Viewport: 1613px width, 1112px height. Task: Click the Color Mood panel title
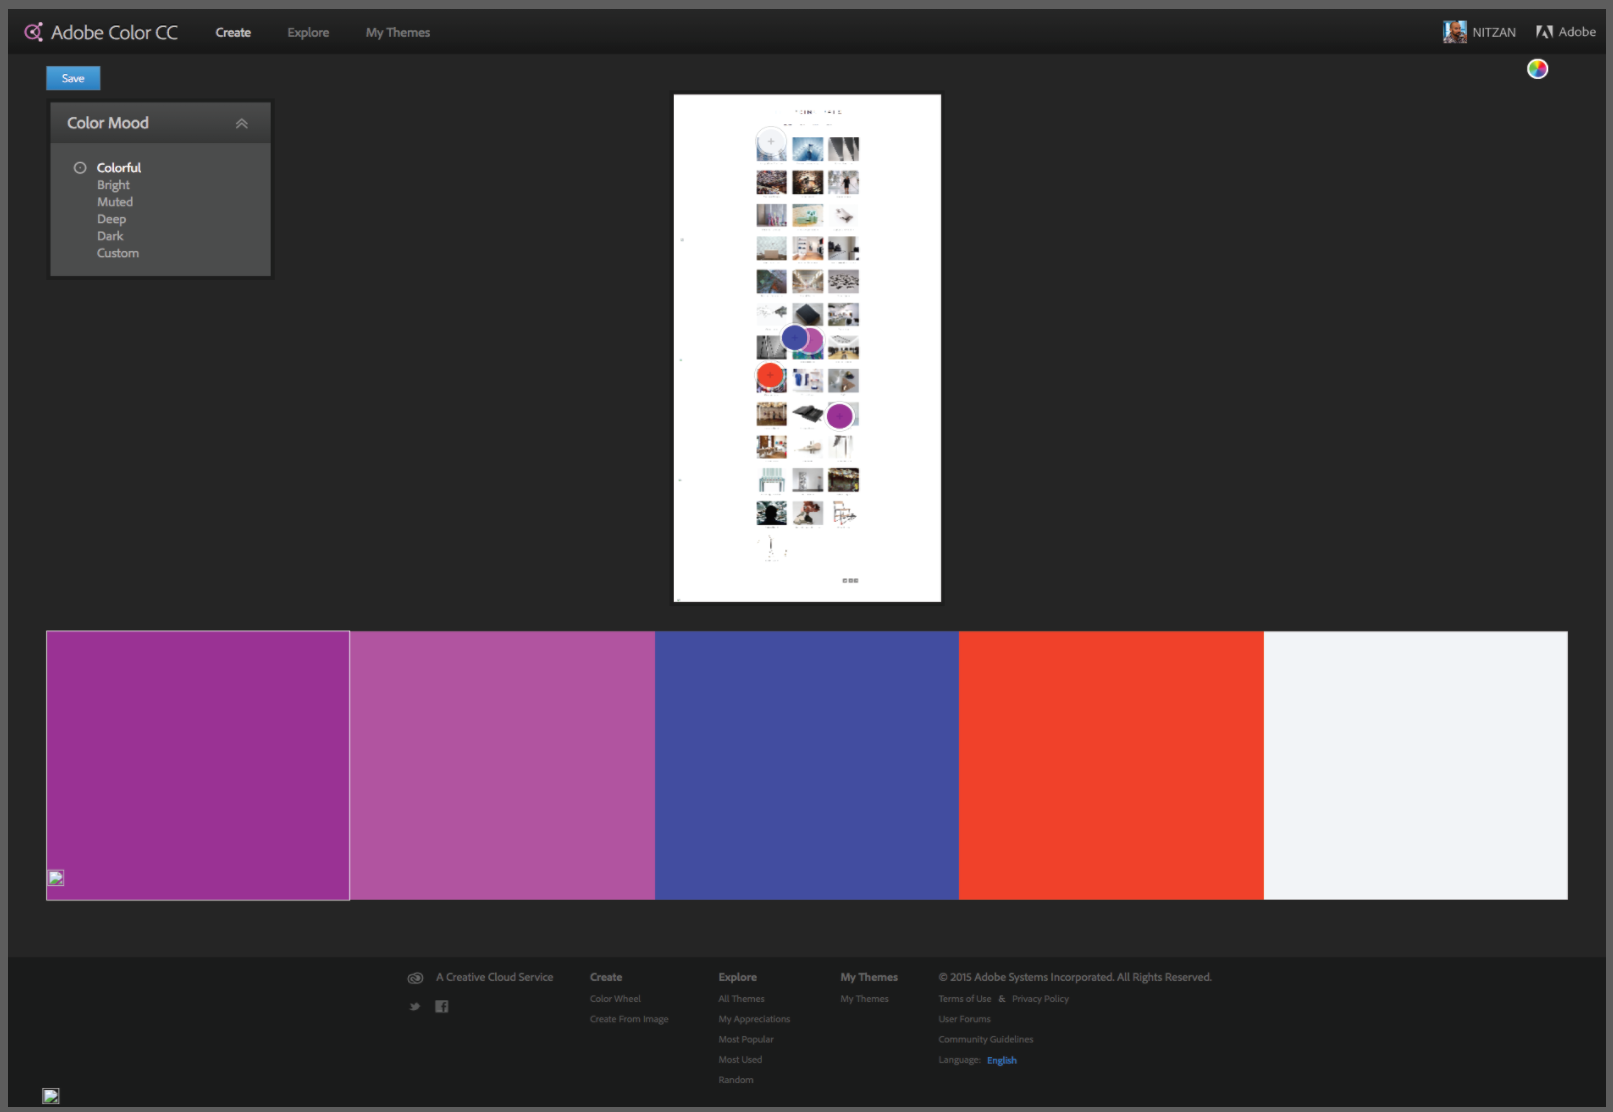(x=108, y=123)
